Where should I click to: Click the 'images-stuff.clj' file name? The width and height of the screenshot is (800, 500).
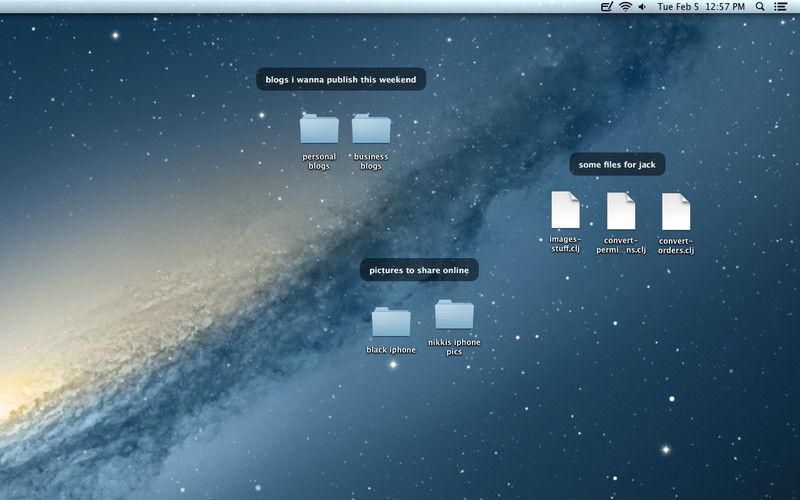pos(565,244)
